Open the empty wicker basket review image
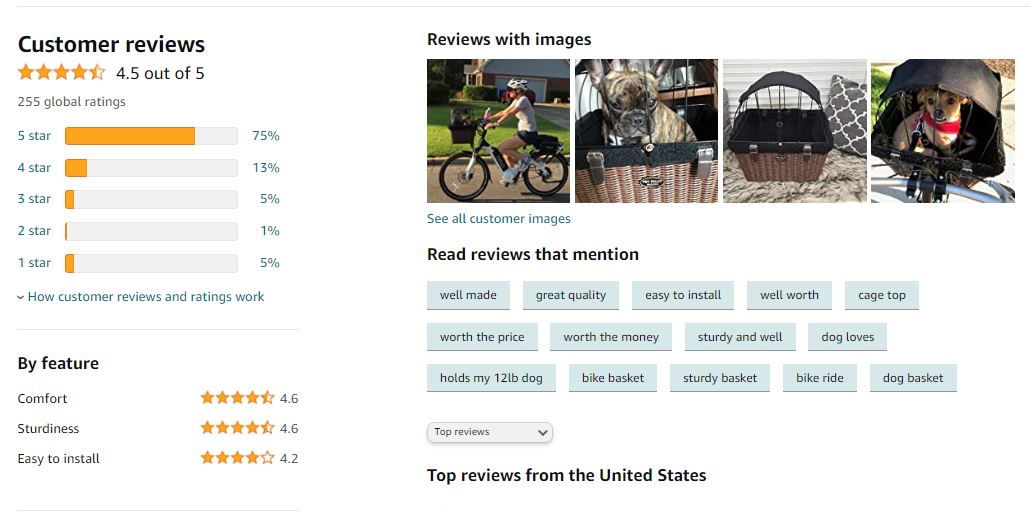The image size is (1030, 522). pyautogui.click(x=794, y=131)
